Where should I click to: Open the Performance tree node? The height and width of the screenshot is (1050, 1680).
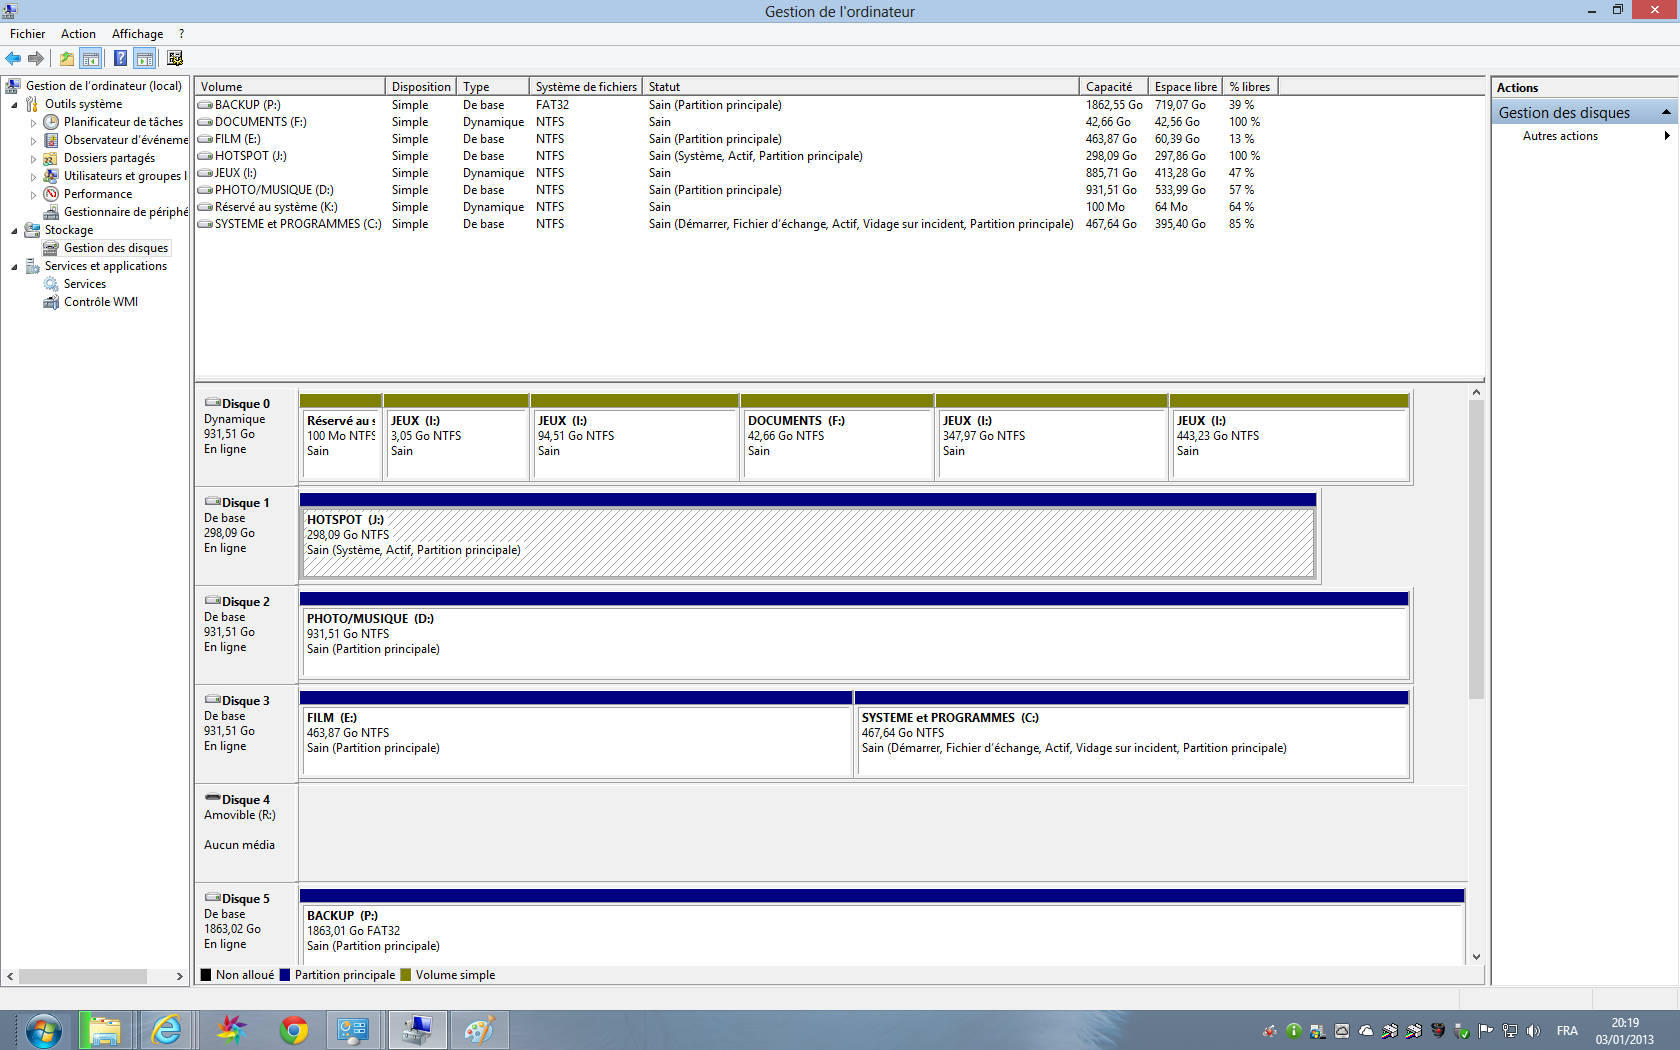pyautogui.click(x=97, y=194)
